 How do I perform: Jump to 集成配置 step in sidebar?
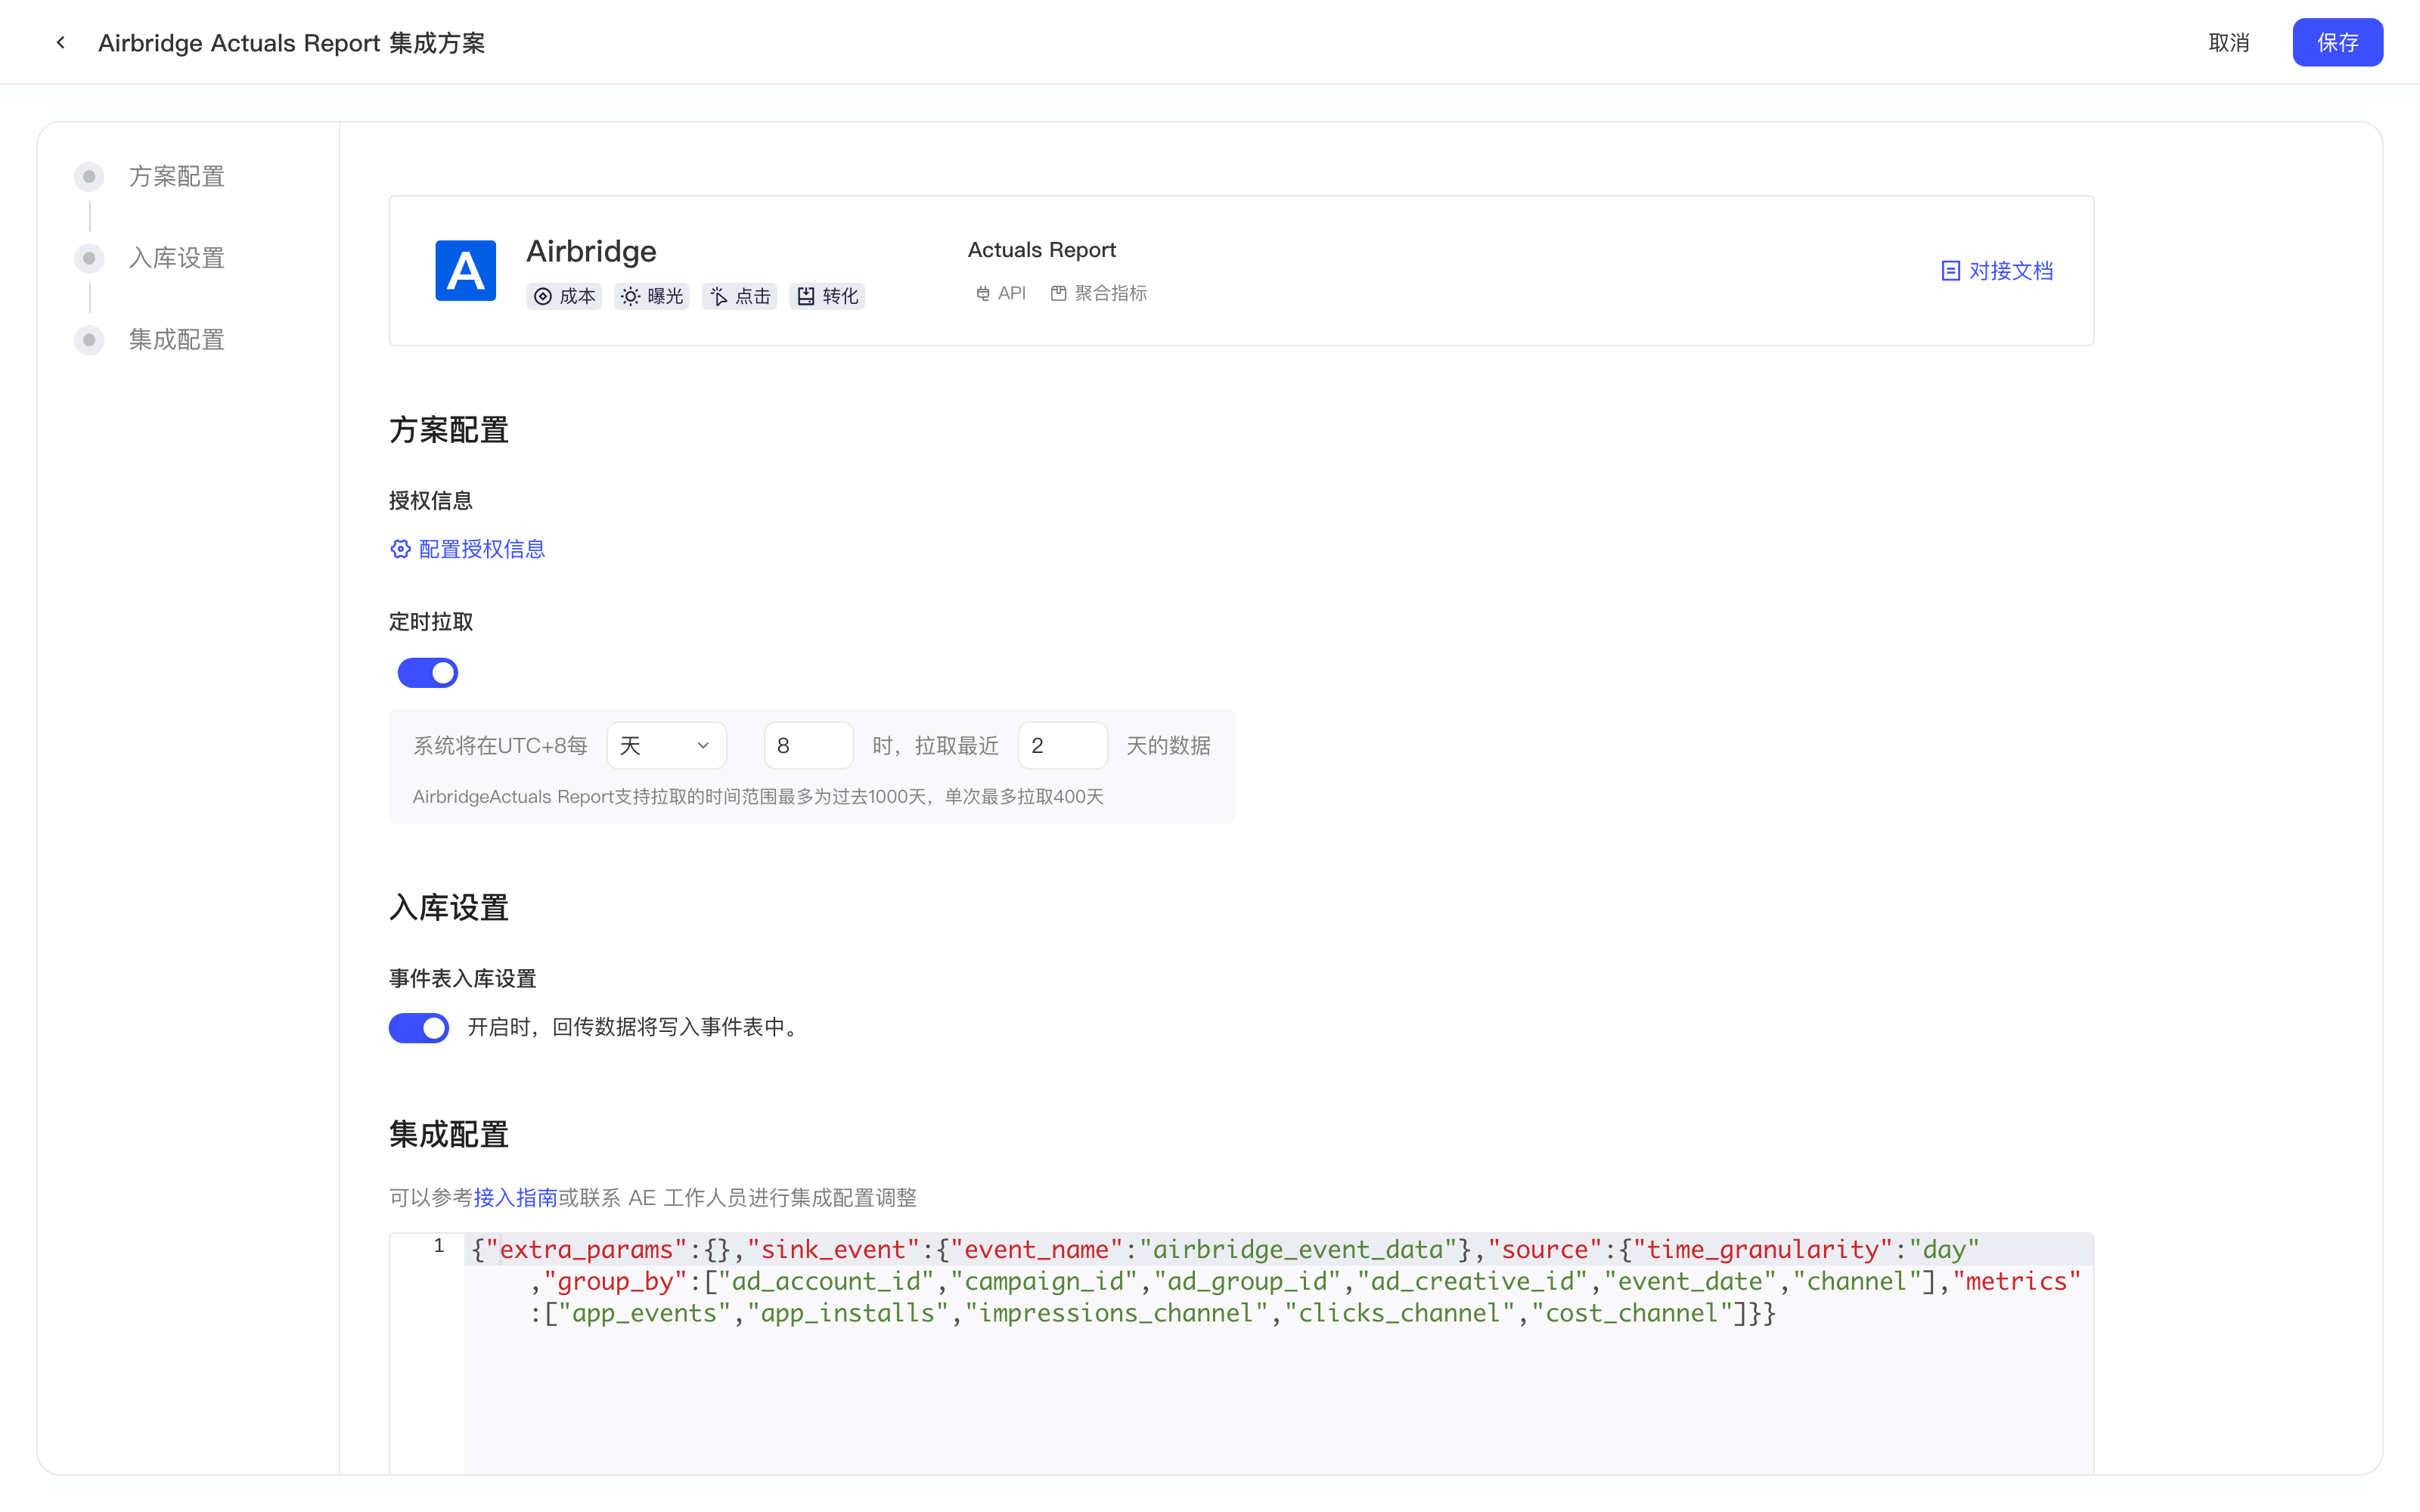176,340
